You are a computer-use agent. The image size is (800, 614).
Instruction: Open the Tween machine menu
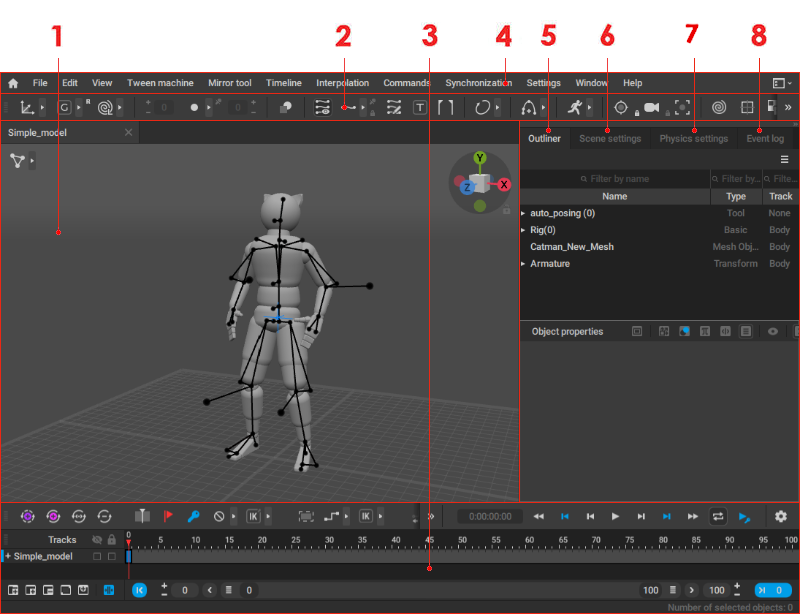coord(160,83)
